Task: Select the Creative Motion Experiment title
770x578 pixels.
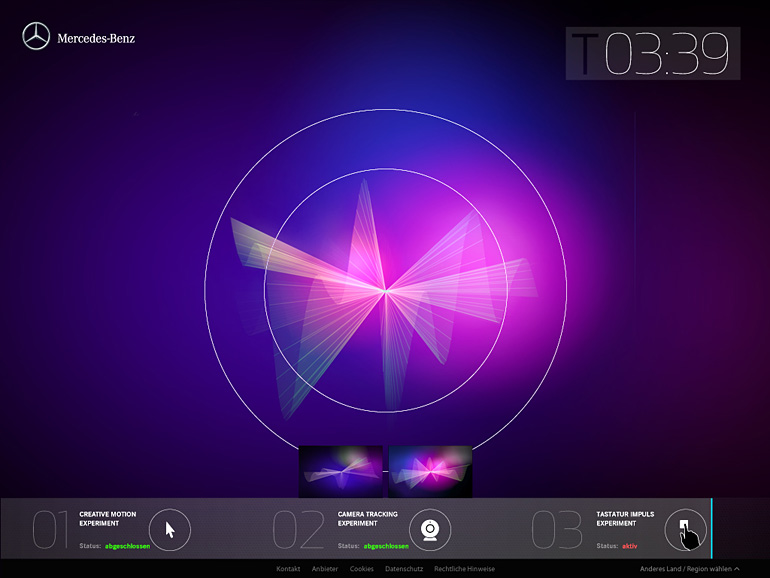Action: click(108, 519)
